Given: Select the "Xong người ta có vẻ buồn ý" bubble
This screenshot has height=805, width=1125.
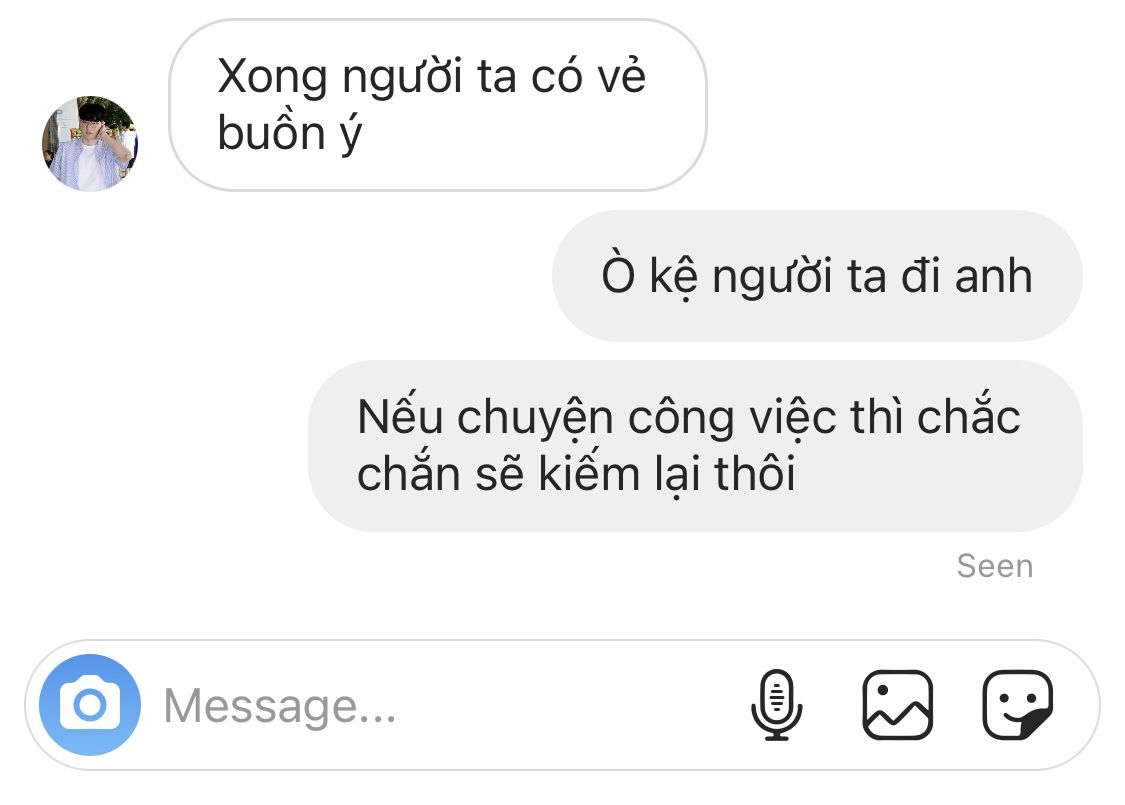Looking at the screenshot, I should [438, 105].
